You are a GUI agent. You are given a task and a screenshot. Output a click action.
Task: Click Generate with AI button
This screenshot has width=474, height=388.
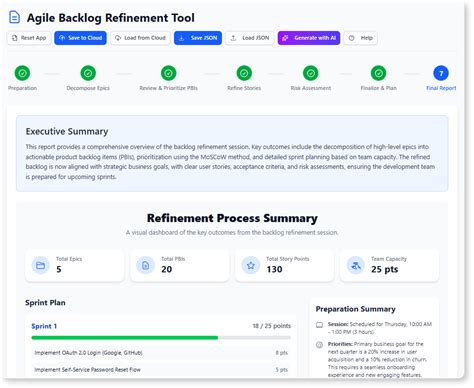point(309,38)
